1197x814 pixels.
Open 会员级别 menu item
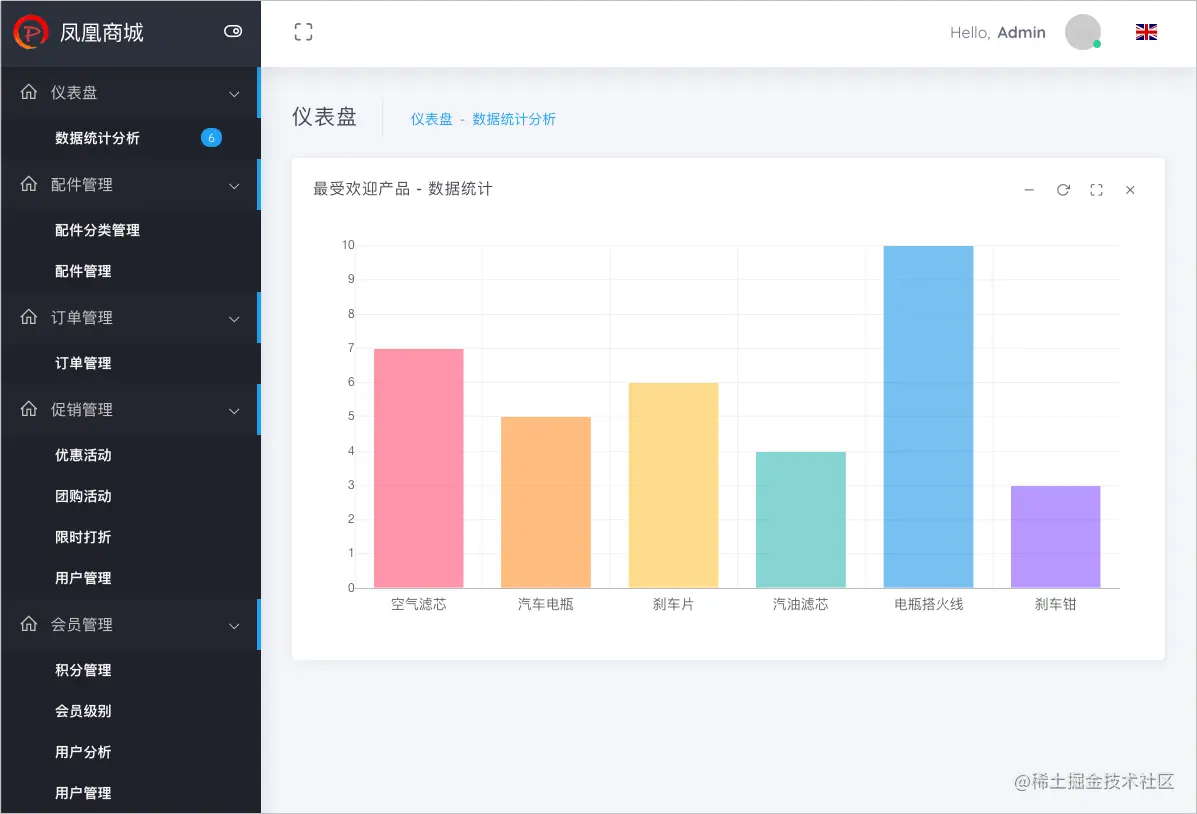pos(83,711)
